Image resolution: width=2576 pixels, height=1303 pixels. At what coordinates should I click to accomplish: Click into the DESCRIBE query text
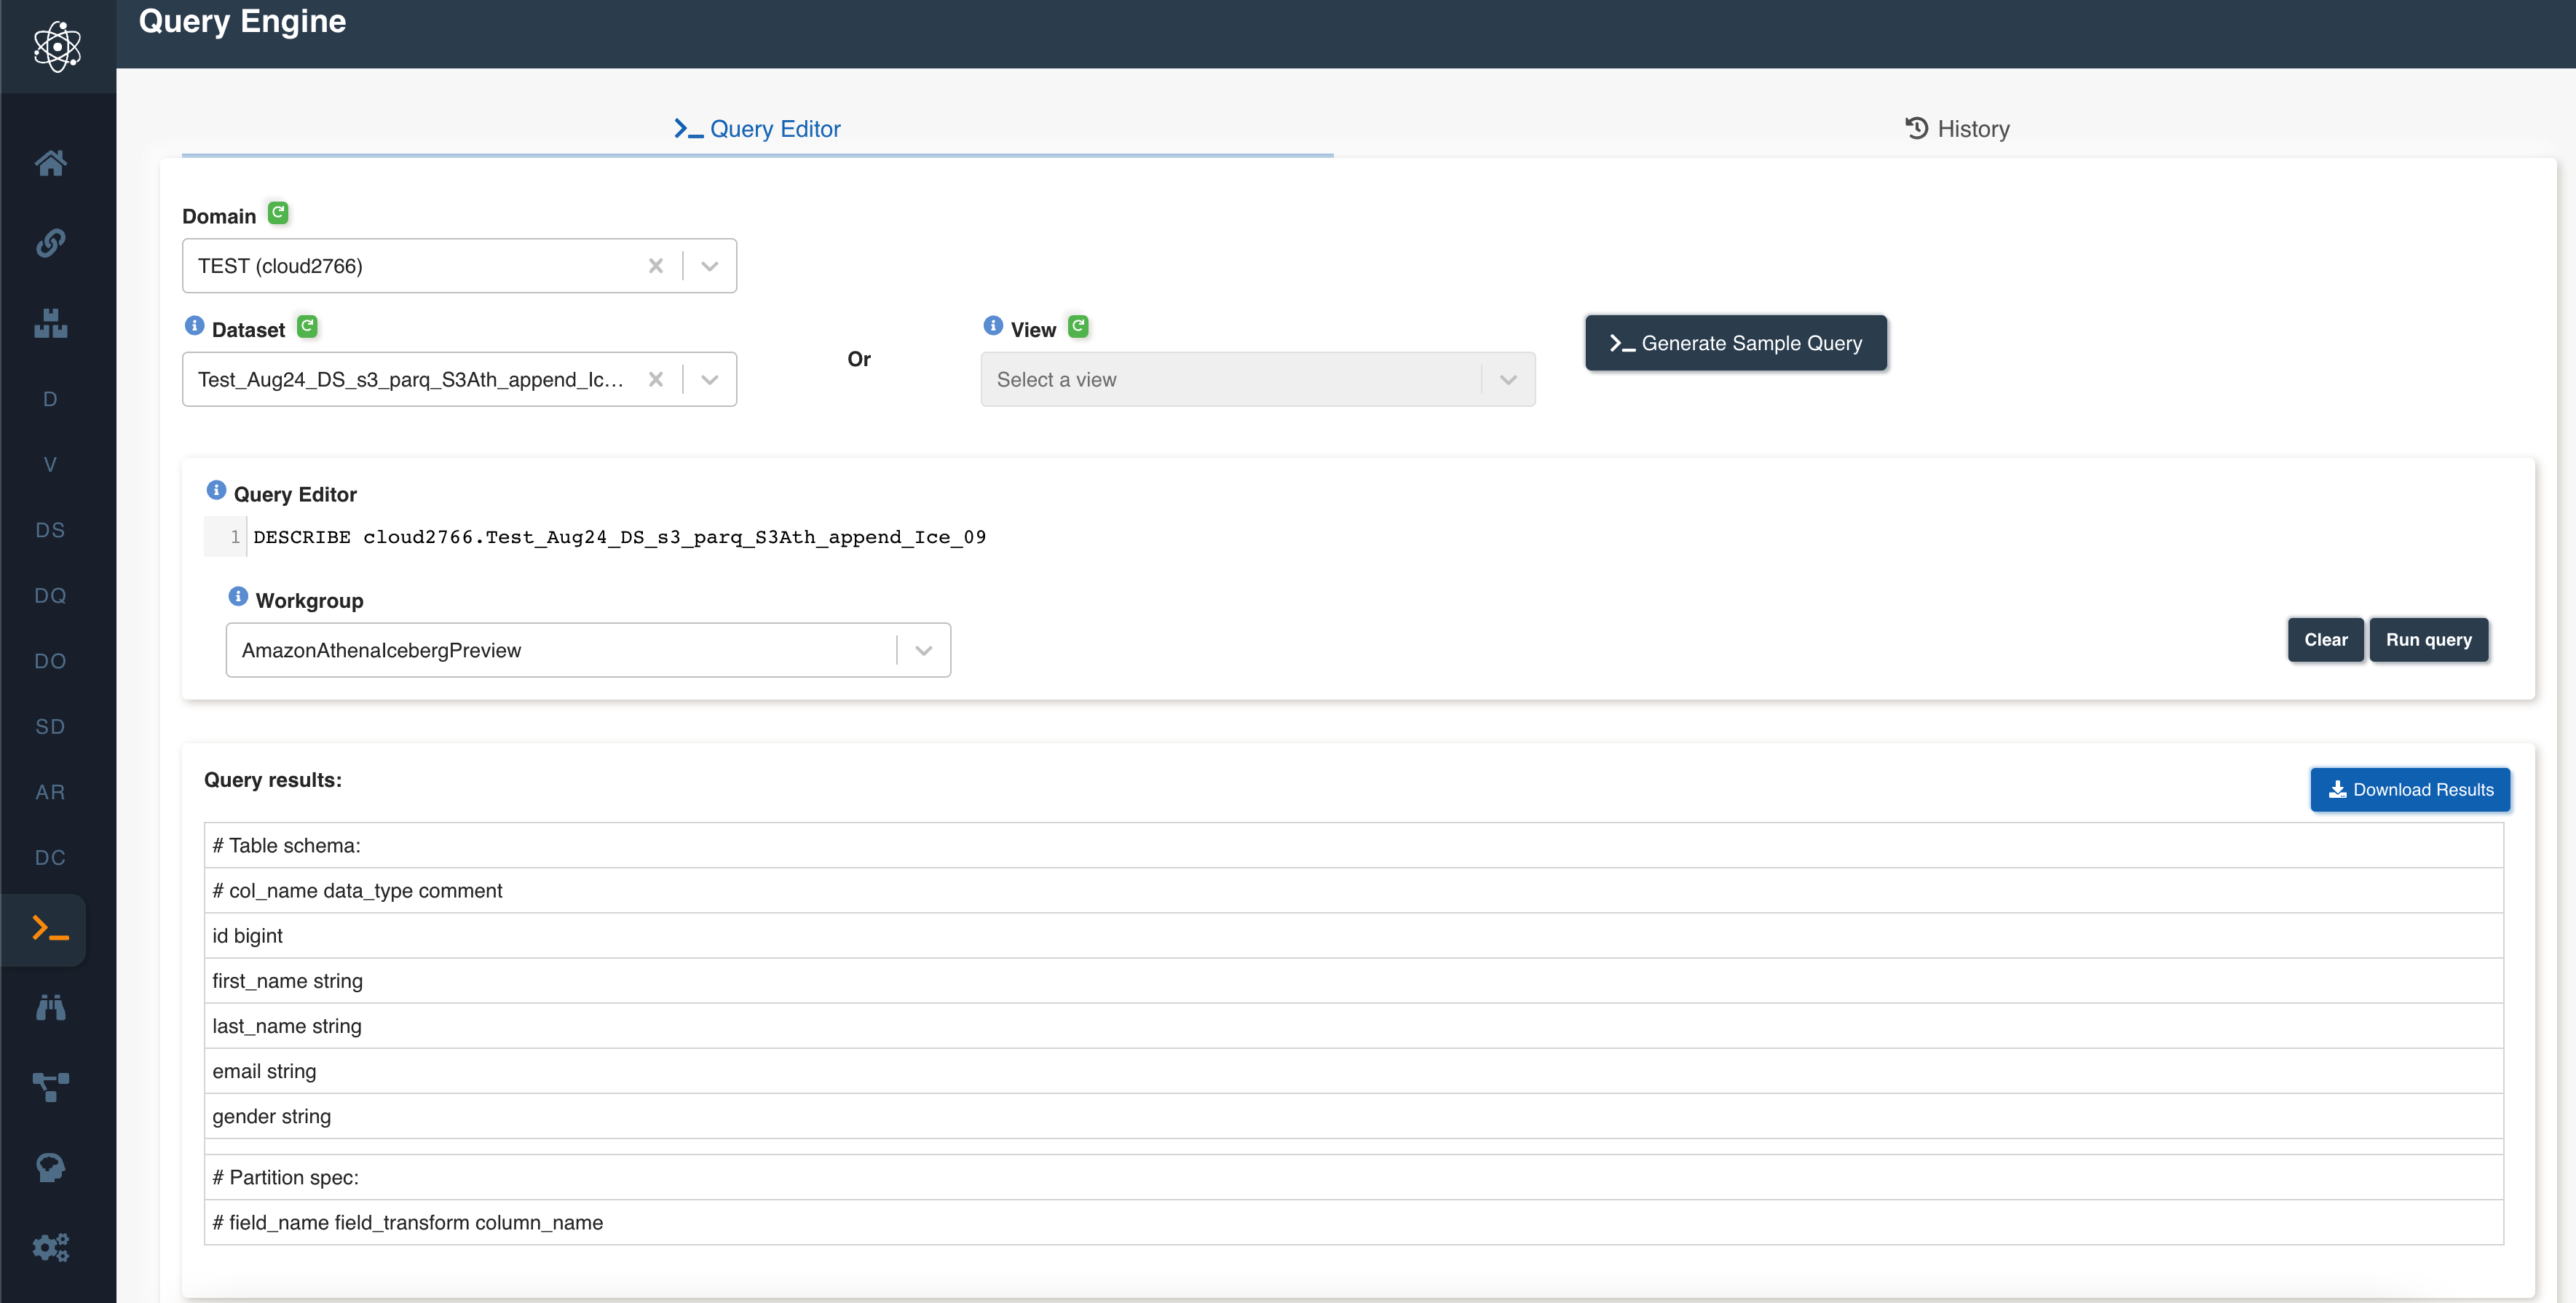(x=619, y=537)
